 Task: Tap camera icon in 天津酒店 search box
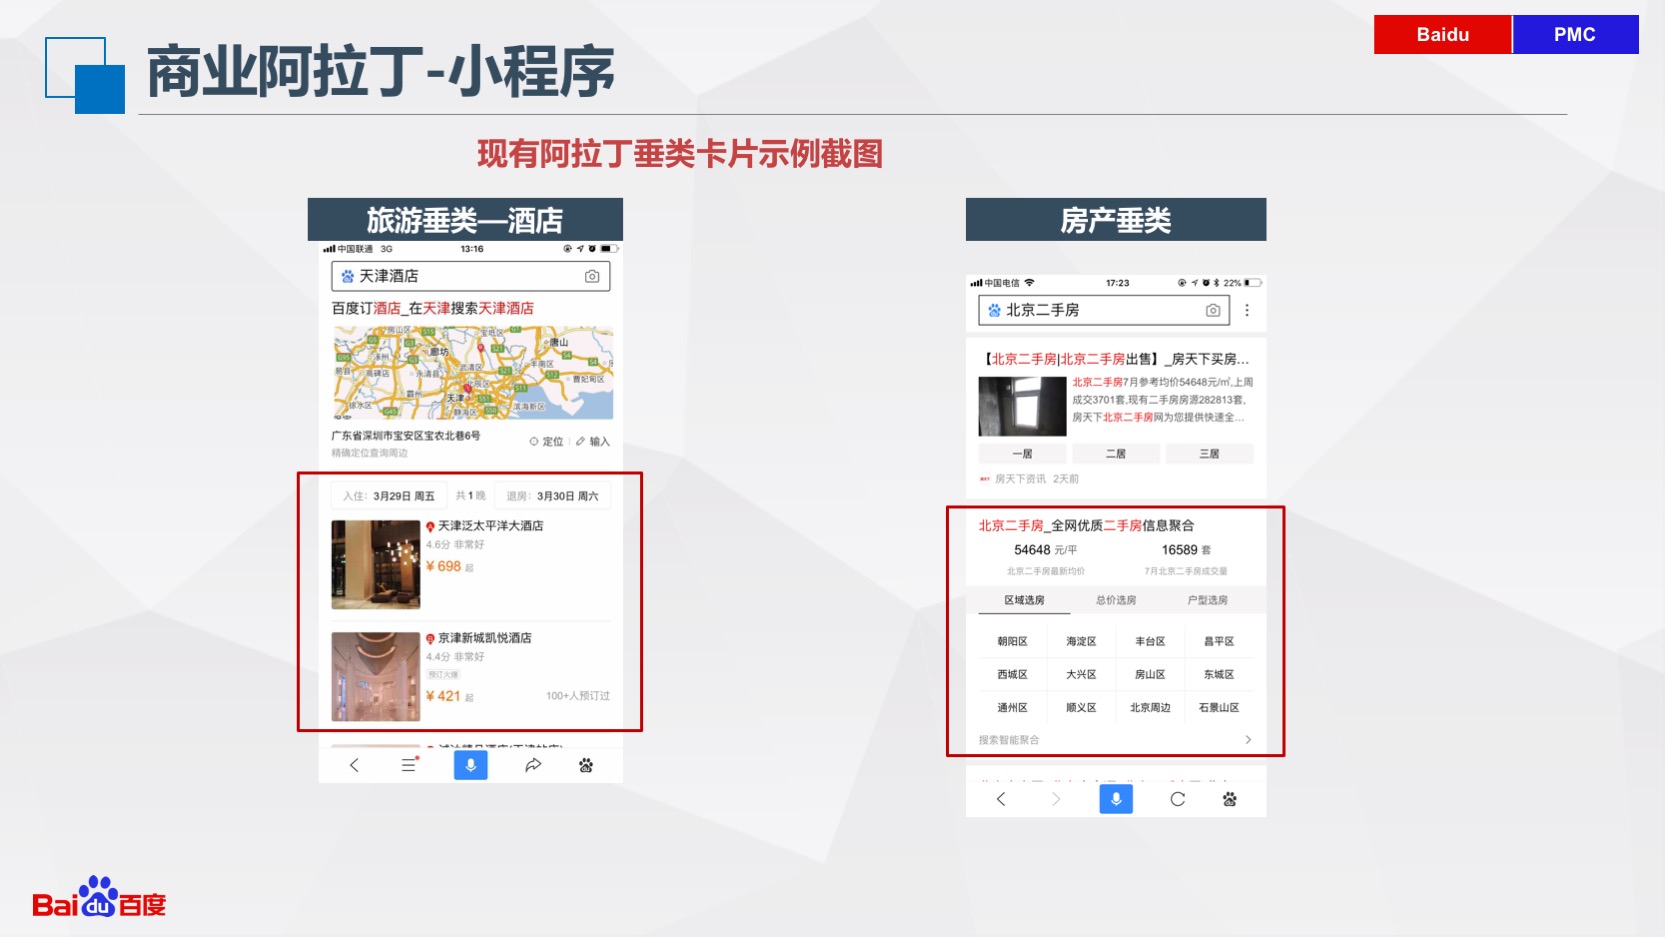click(x=592, y=276)
